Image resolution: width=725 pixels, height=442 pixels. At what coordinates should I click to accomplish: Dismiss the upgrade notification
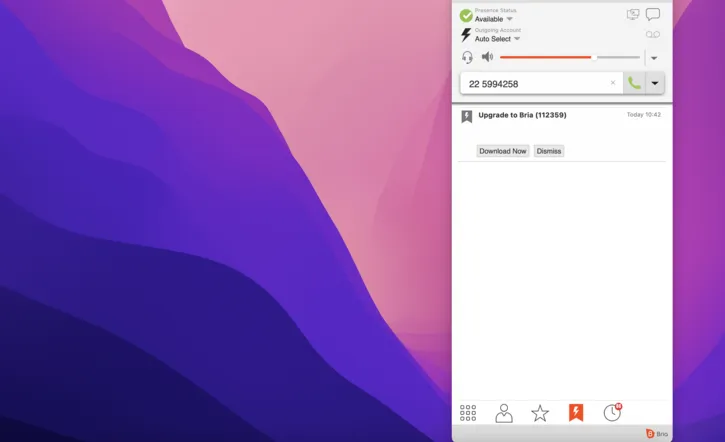pos(549,151)
